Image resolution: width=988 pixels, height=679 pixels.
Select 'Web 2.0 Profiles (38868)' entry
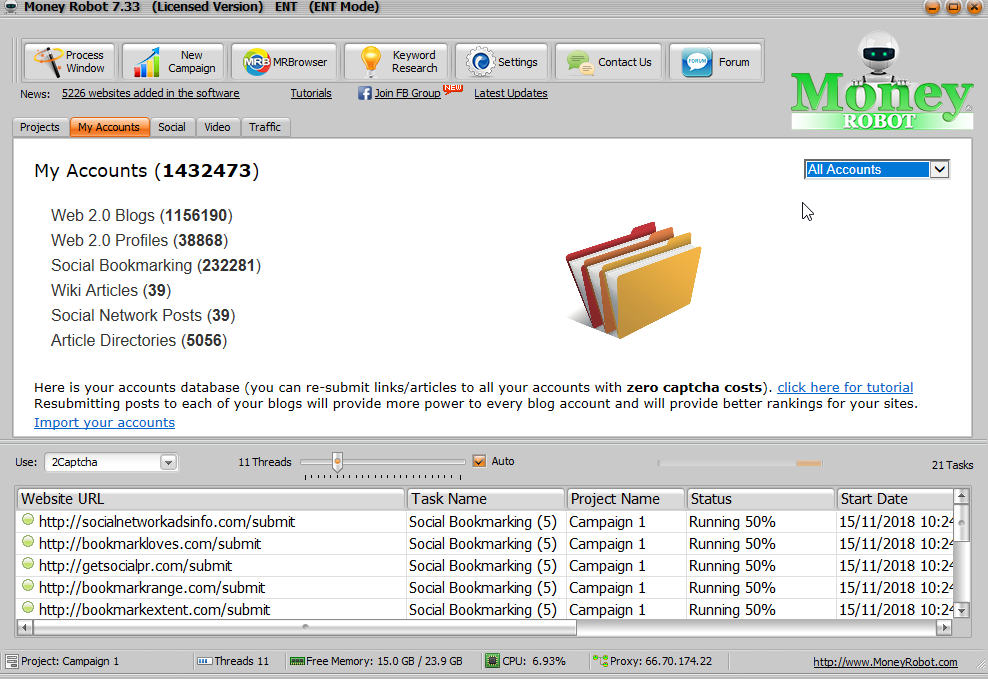click(x=139, y=241)
